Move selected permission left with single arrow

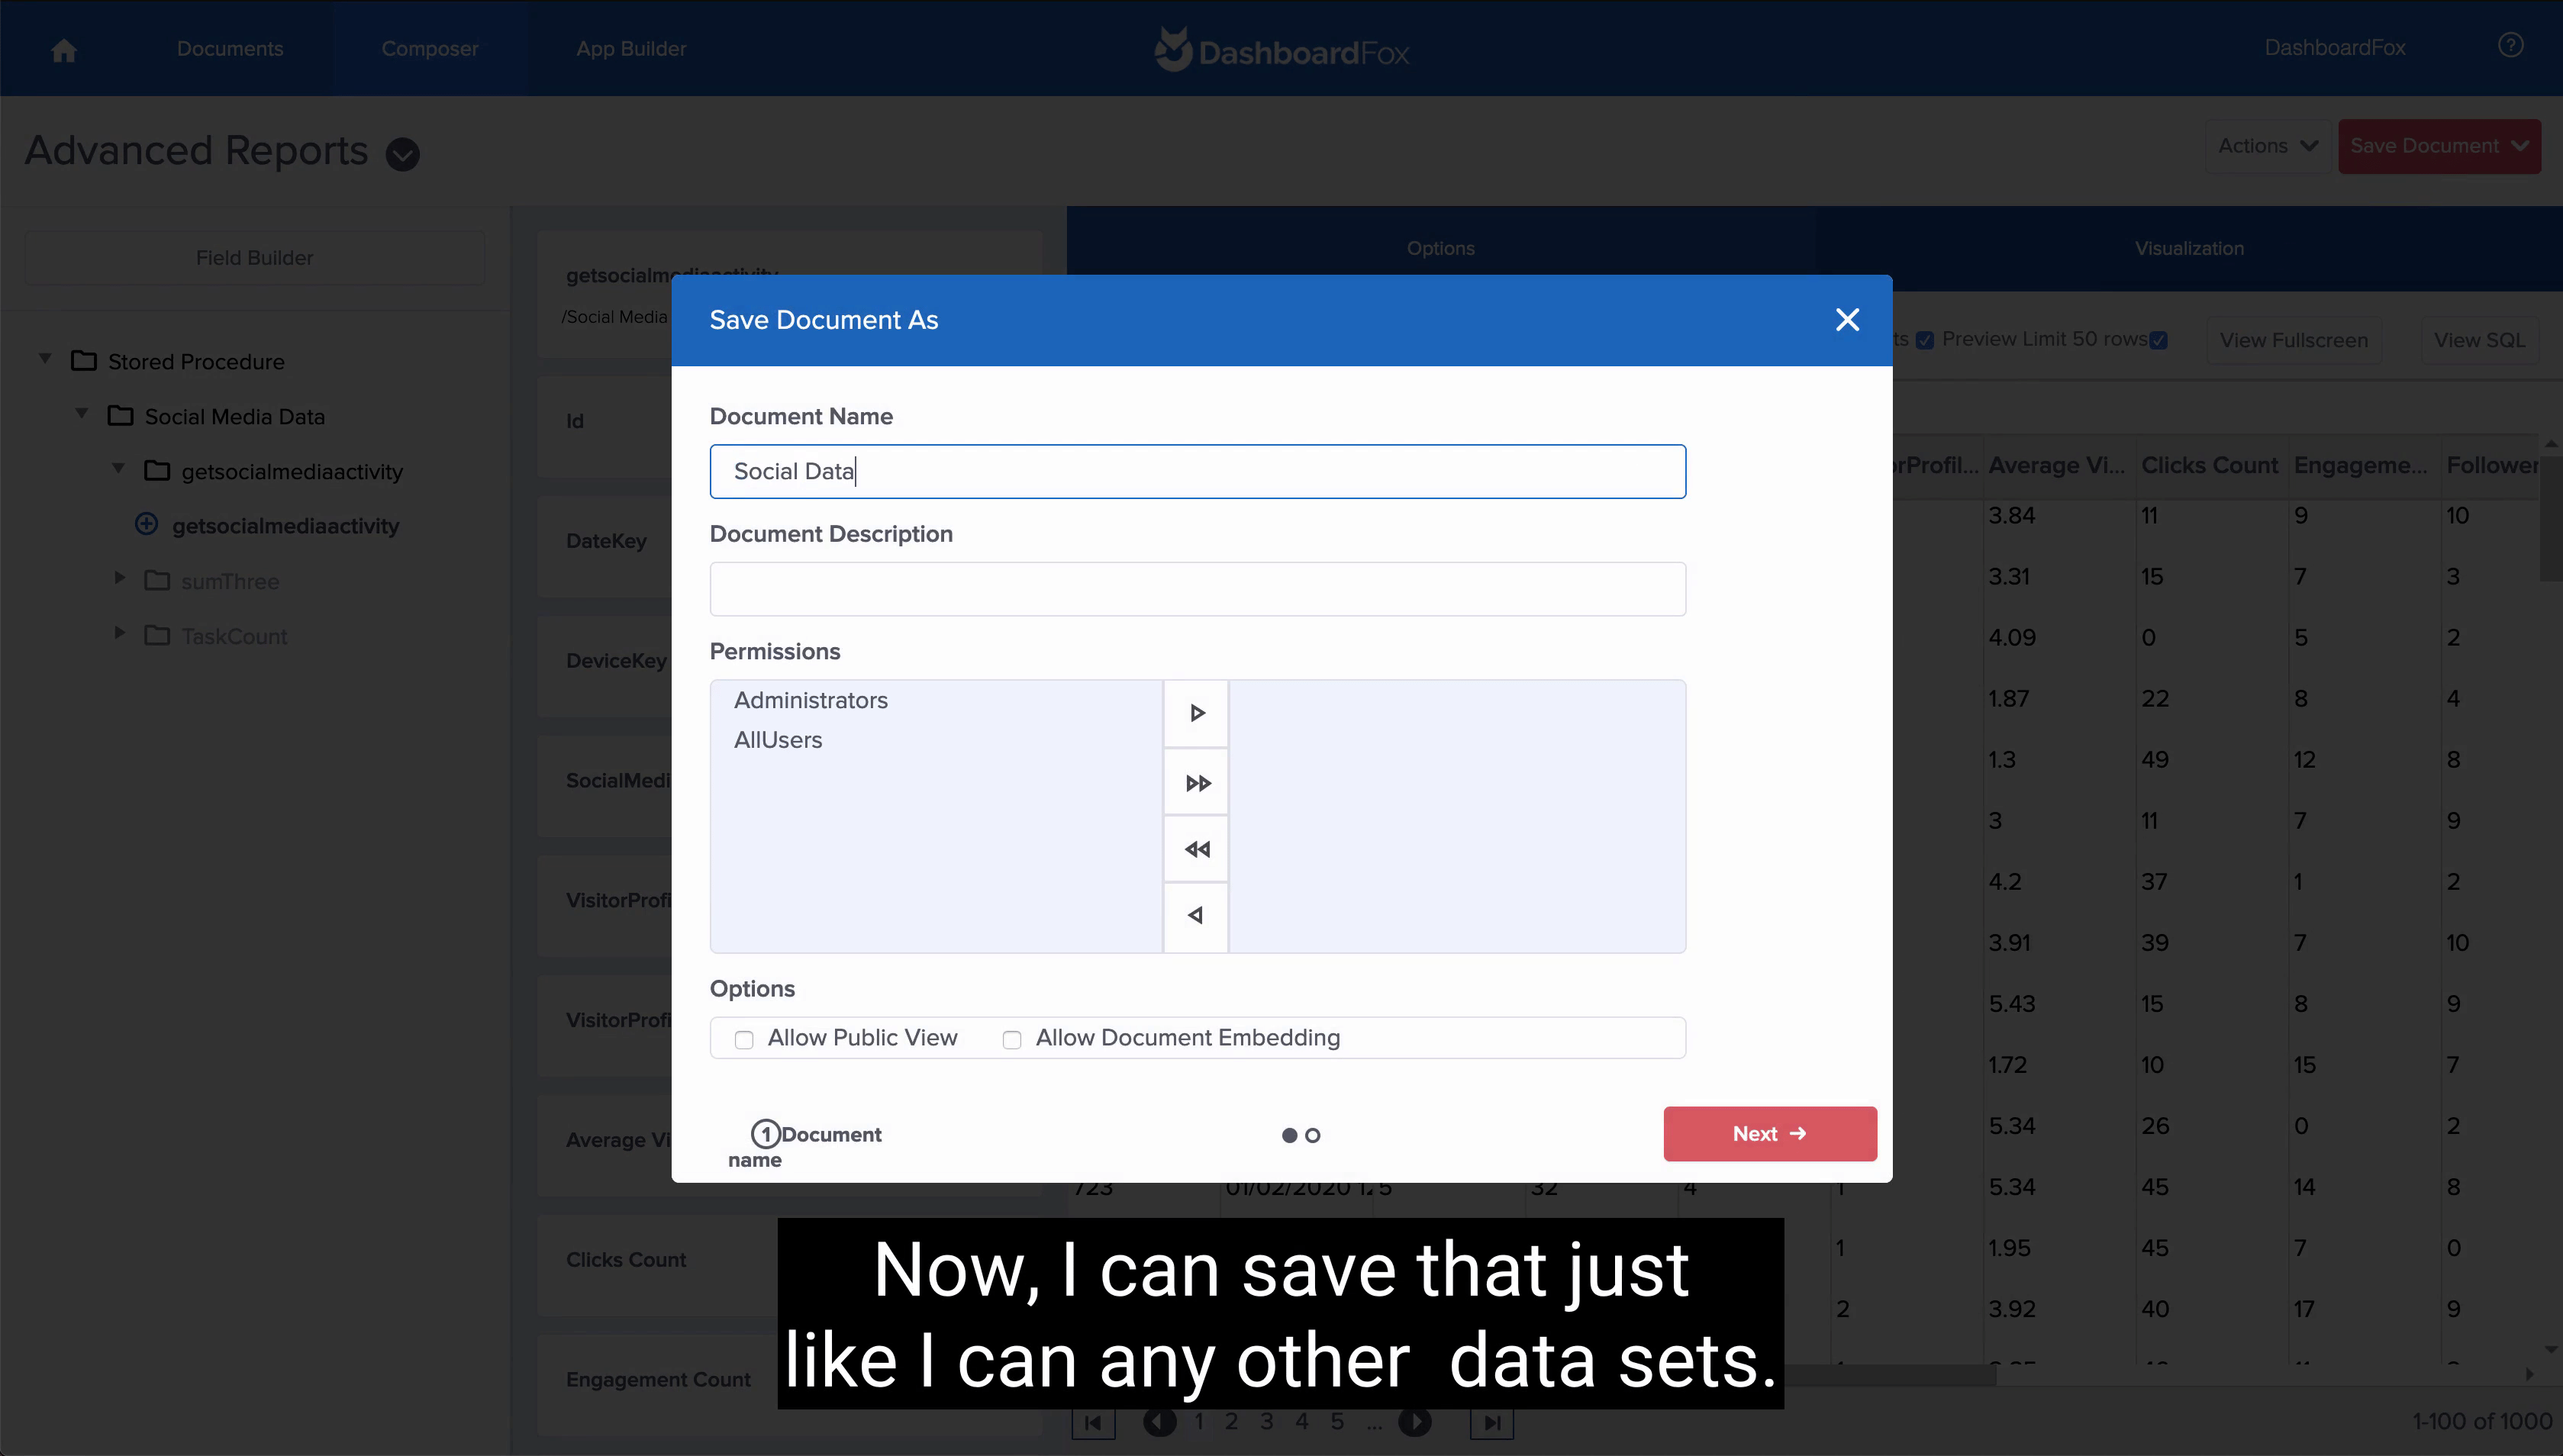point(1196,915)
